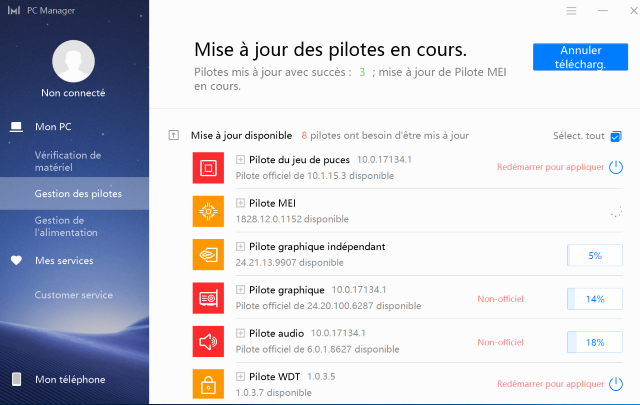Click Pilote officiel de 10.1.15.3 disponible

315,176
